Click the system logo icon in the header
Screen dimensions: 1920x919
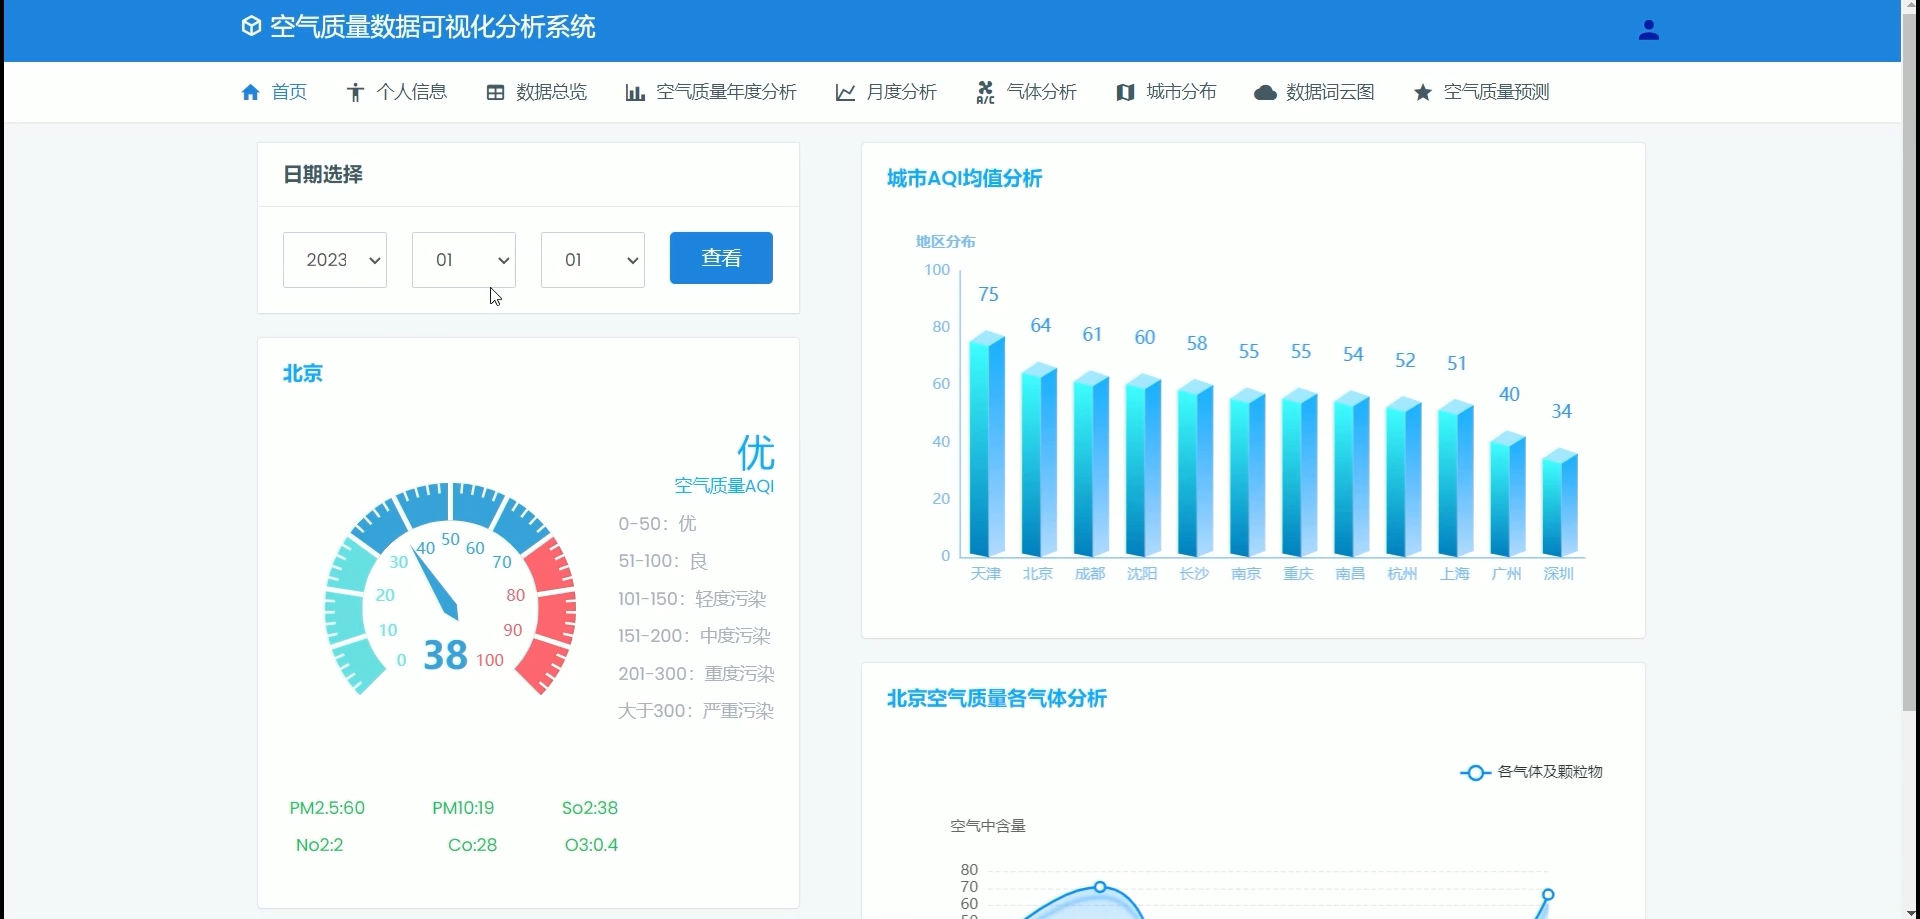(x=250, y=26)
